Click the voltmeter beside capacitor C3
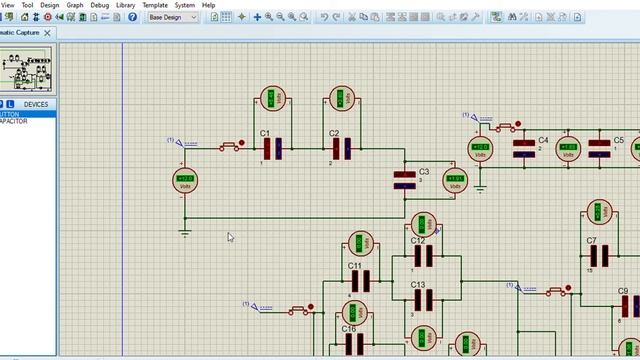Screen dimensions: 640x360 455,180
